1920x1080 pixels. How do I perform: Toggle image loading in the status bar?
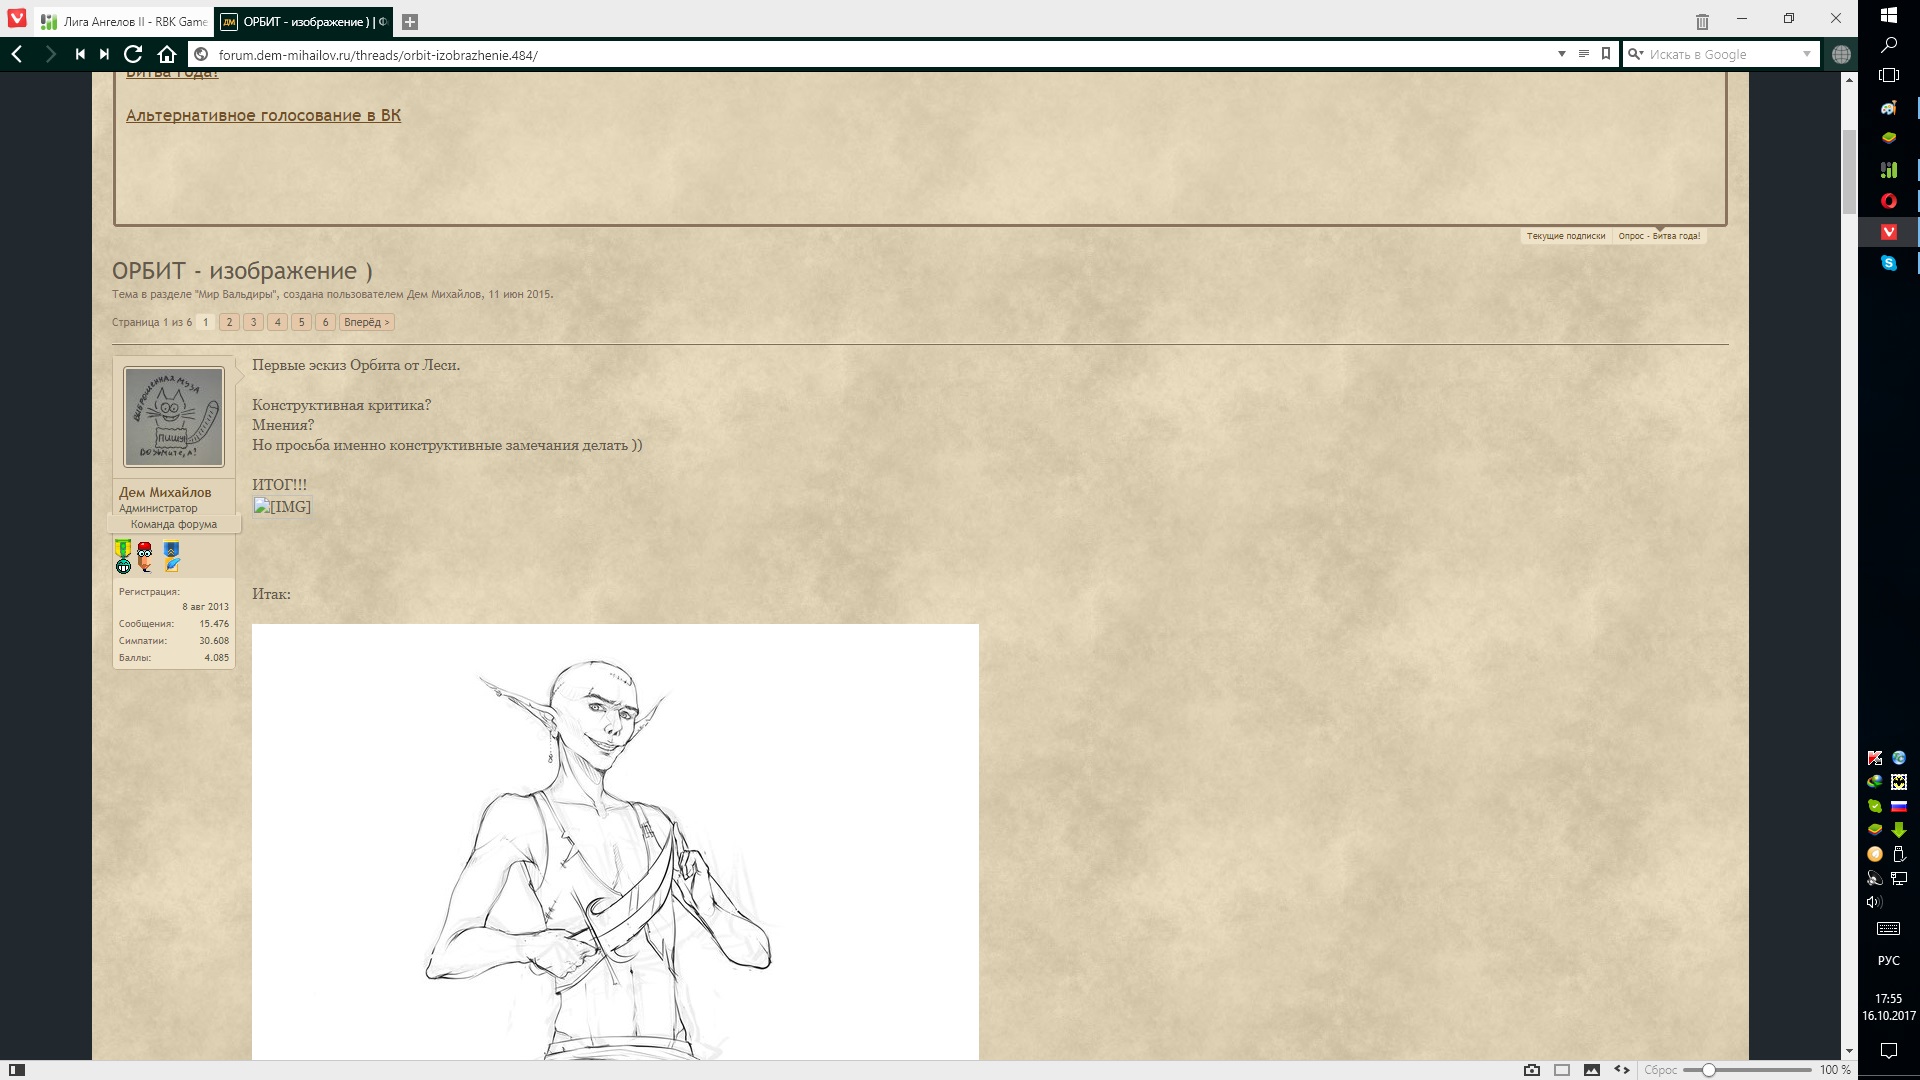[1592, 1070]
